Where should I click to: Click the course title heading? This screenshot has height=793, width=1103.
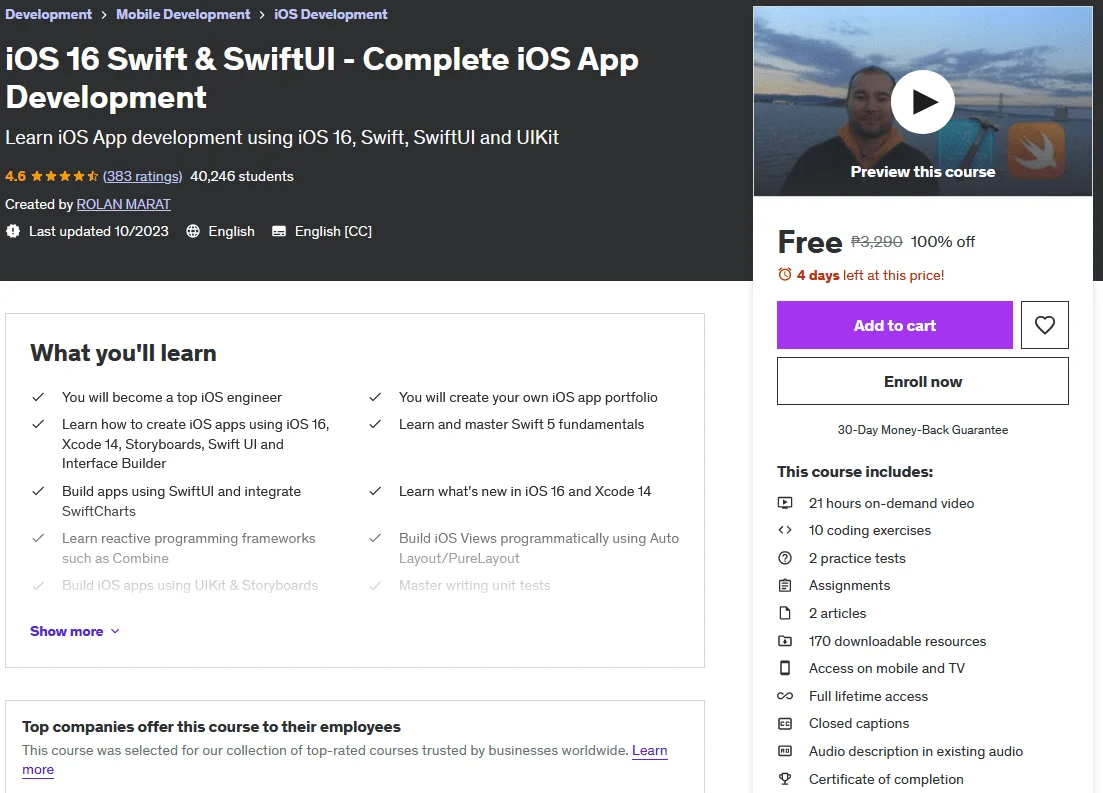point(321,78)
